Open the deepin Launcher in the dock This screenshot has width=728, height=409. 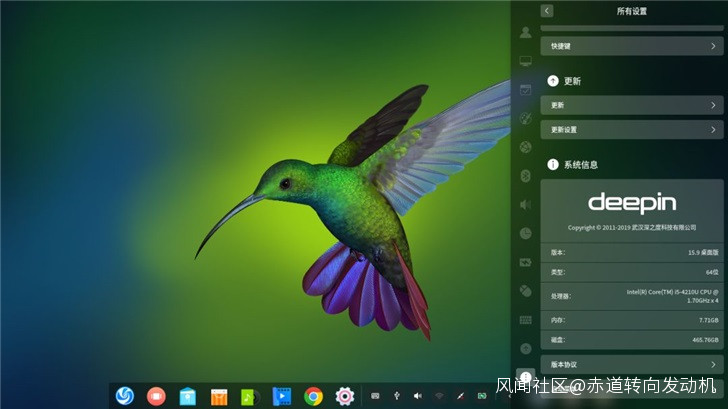click(125, 396)
